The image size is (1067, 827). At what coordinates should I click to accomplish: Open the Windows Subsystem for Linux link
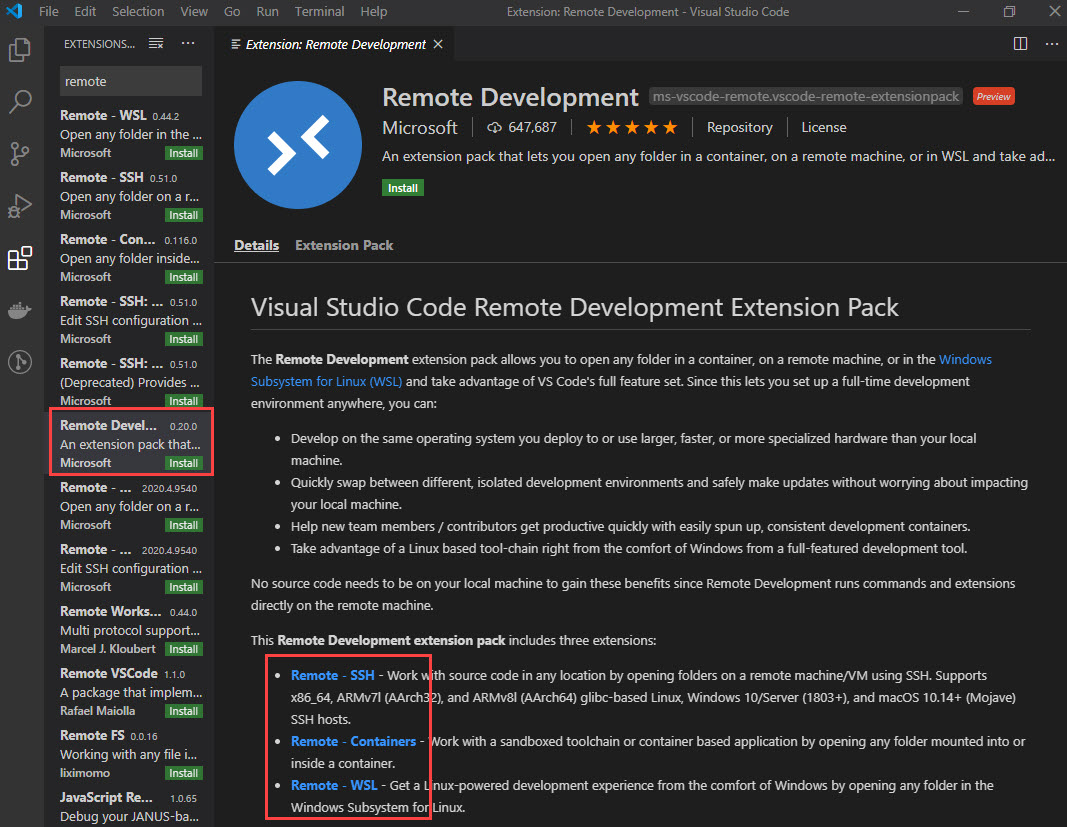[x=327, y=382]
